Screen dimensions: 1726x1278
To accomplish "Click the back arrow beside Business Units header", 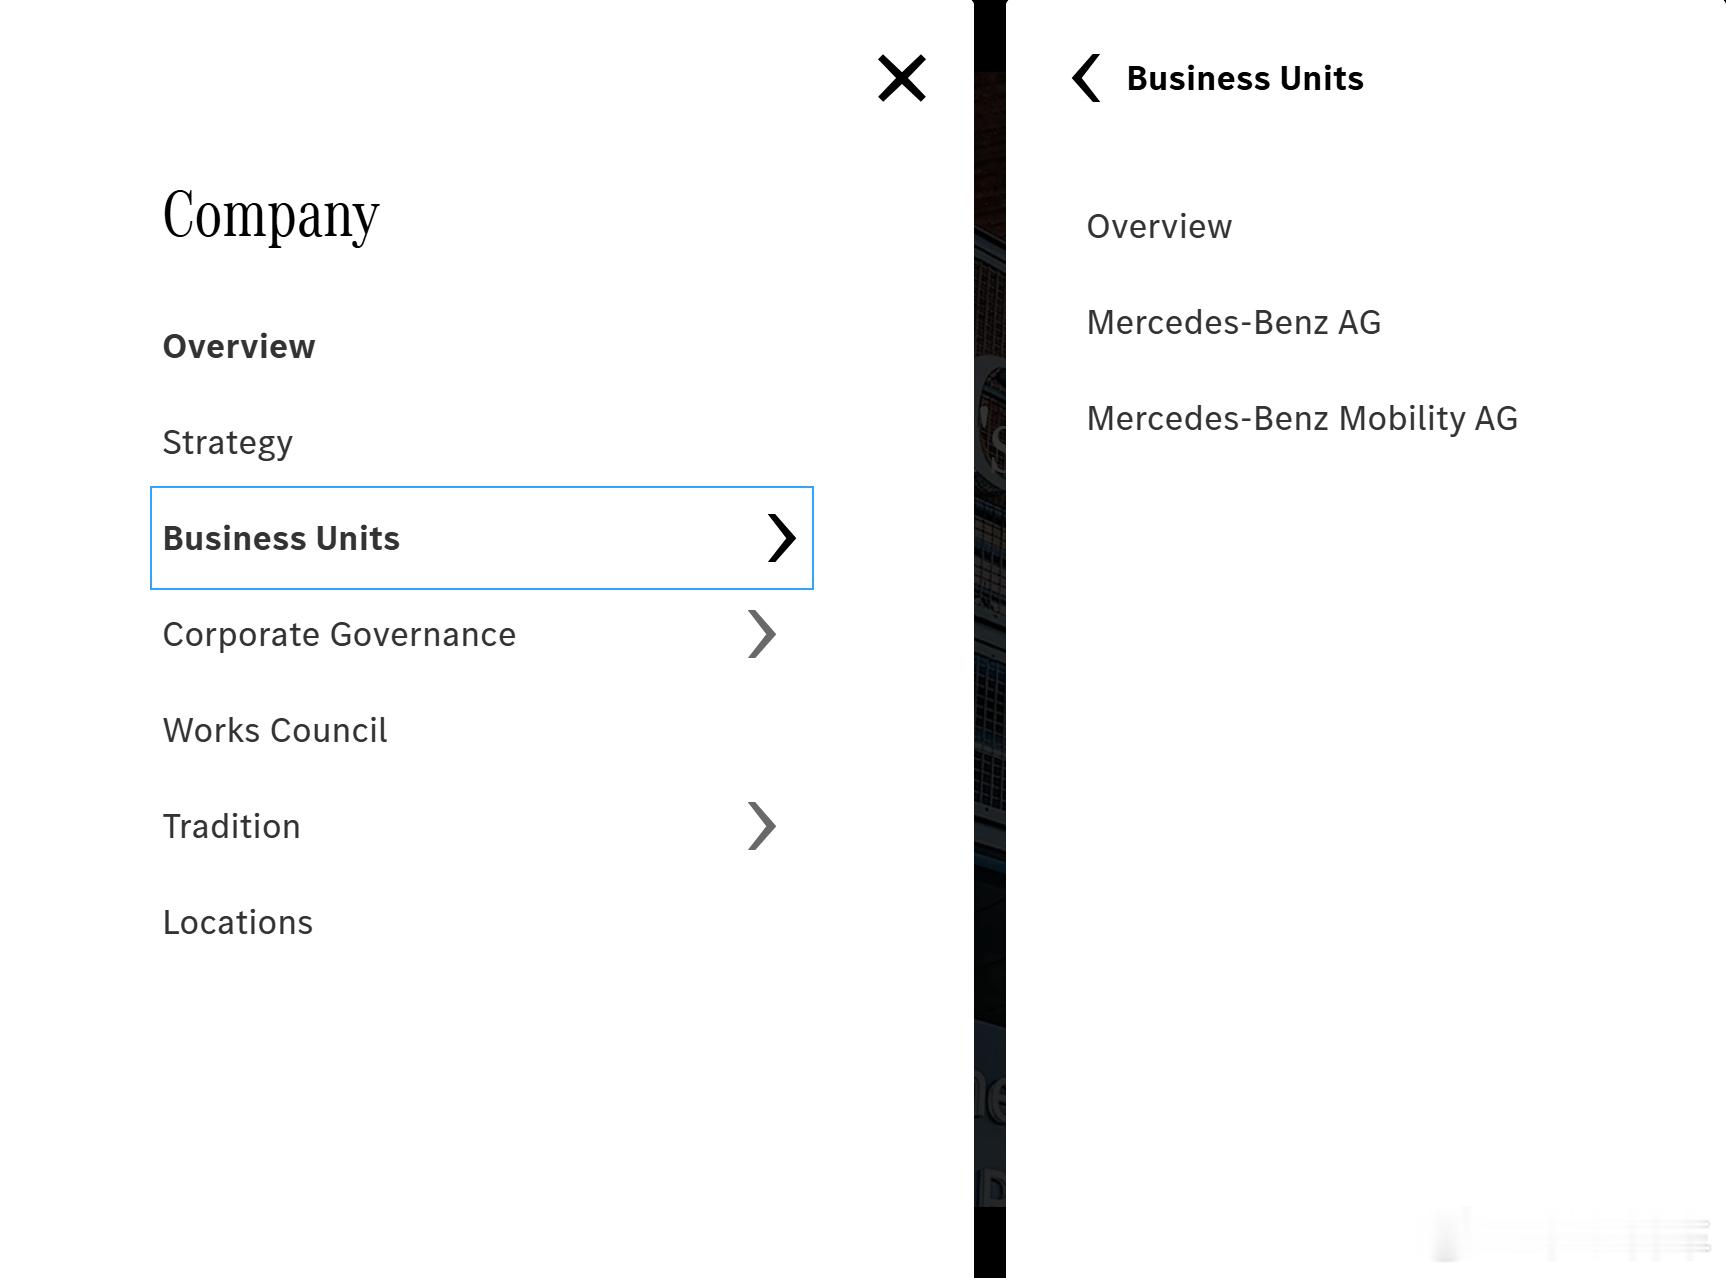I will click(1086, 78).
